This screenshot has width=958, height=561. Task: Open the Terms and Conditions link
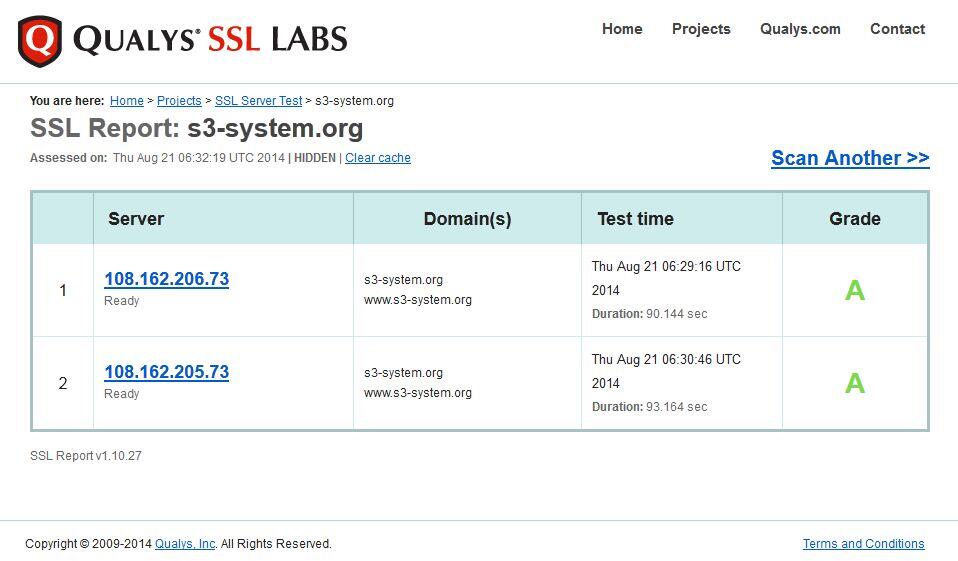pyautogui.click(x=863, y=544)
